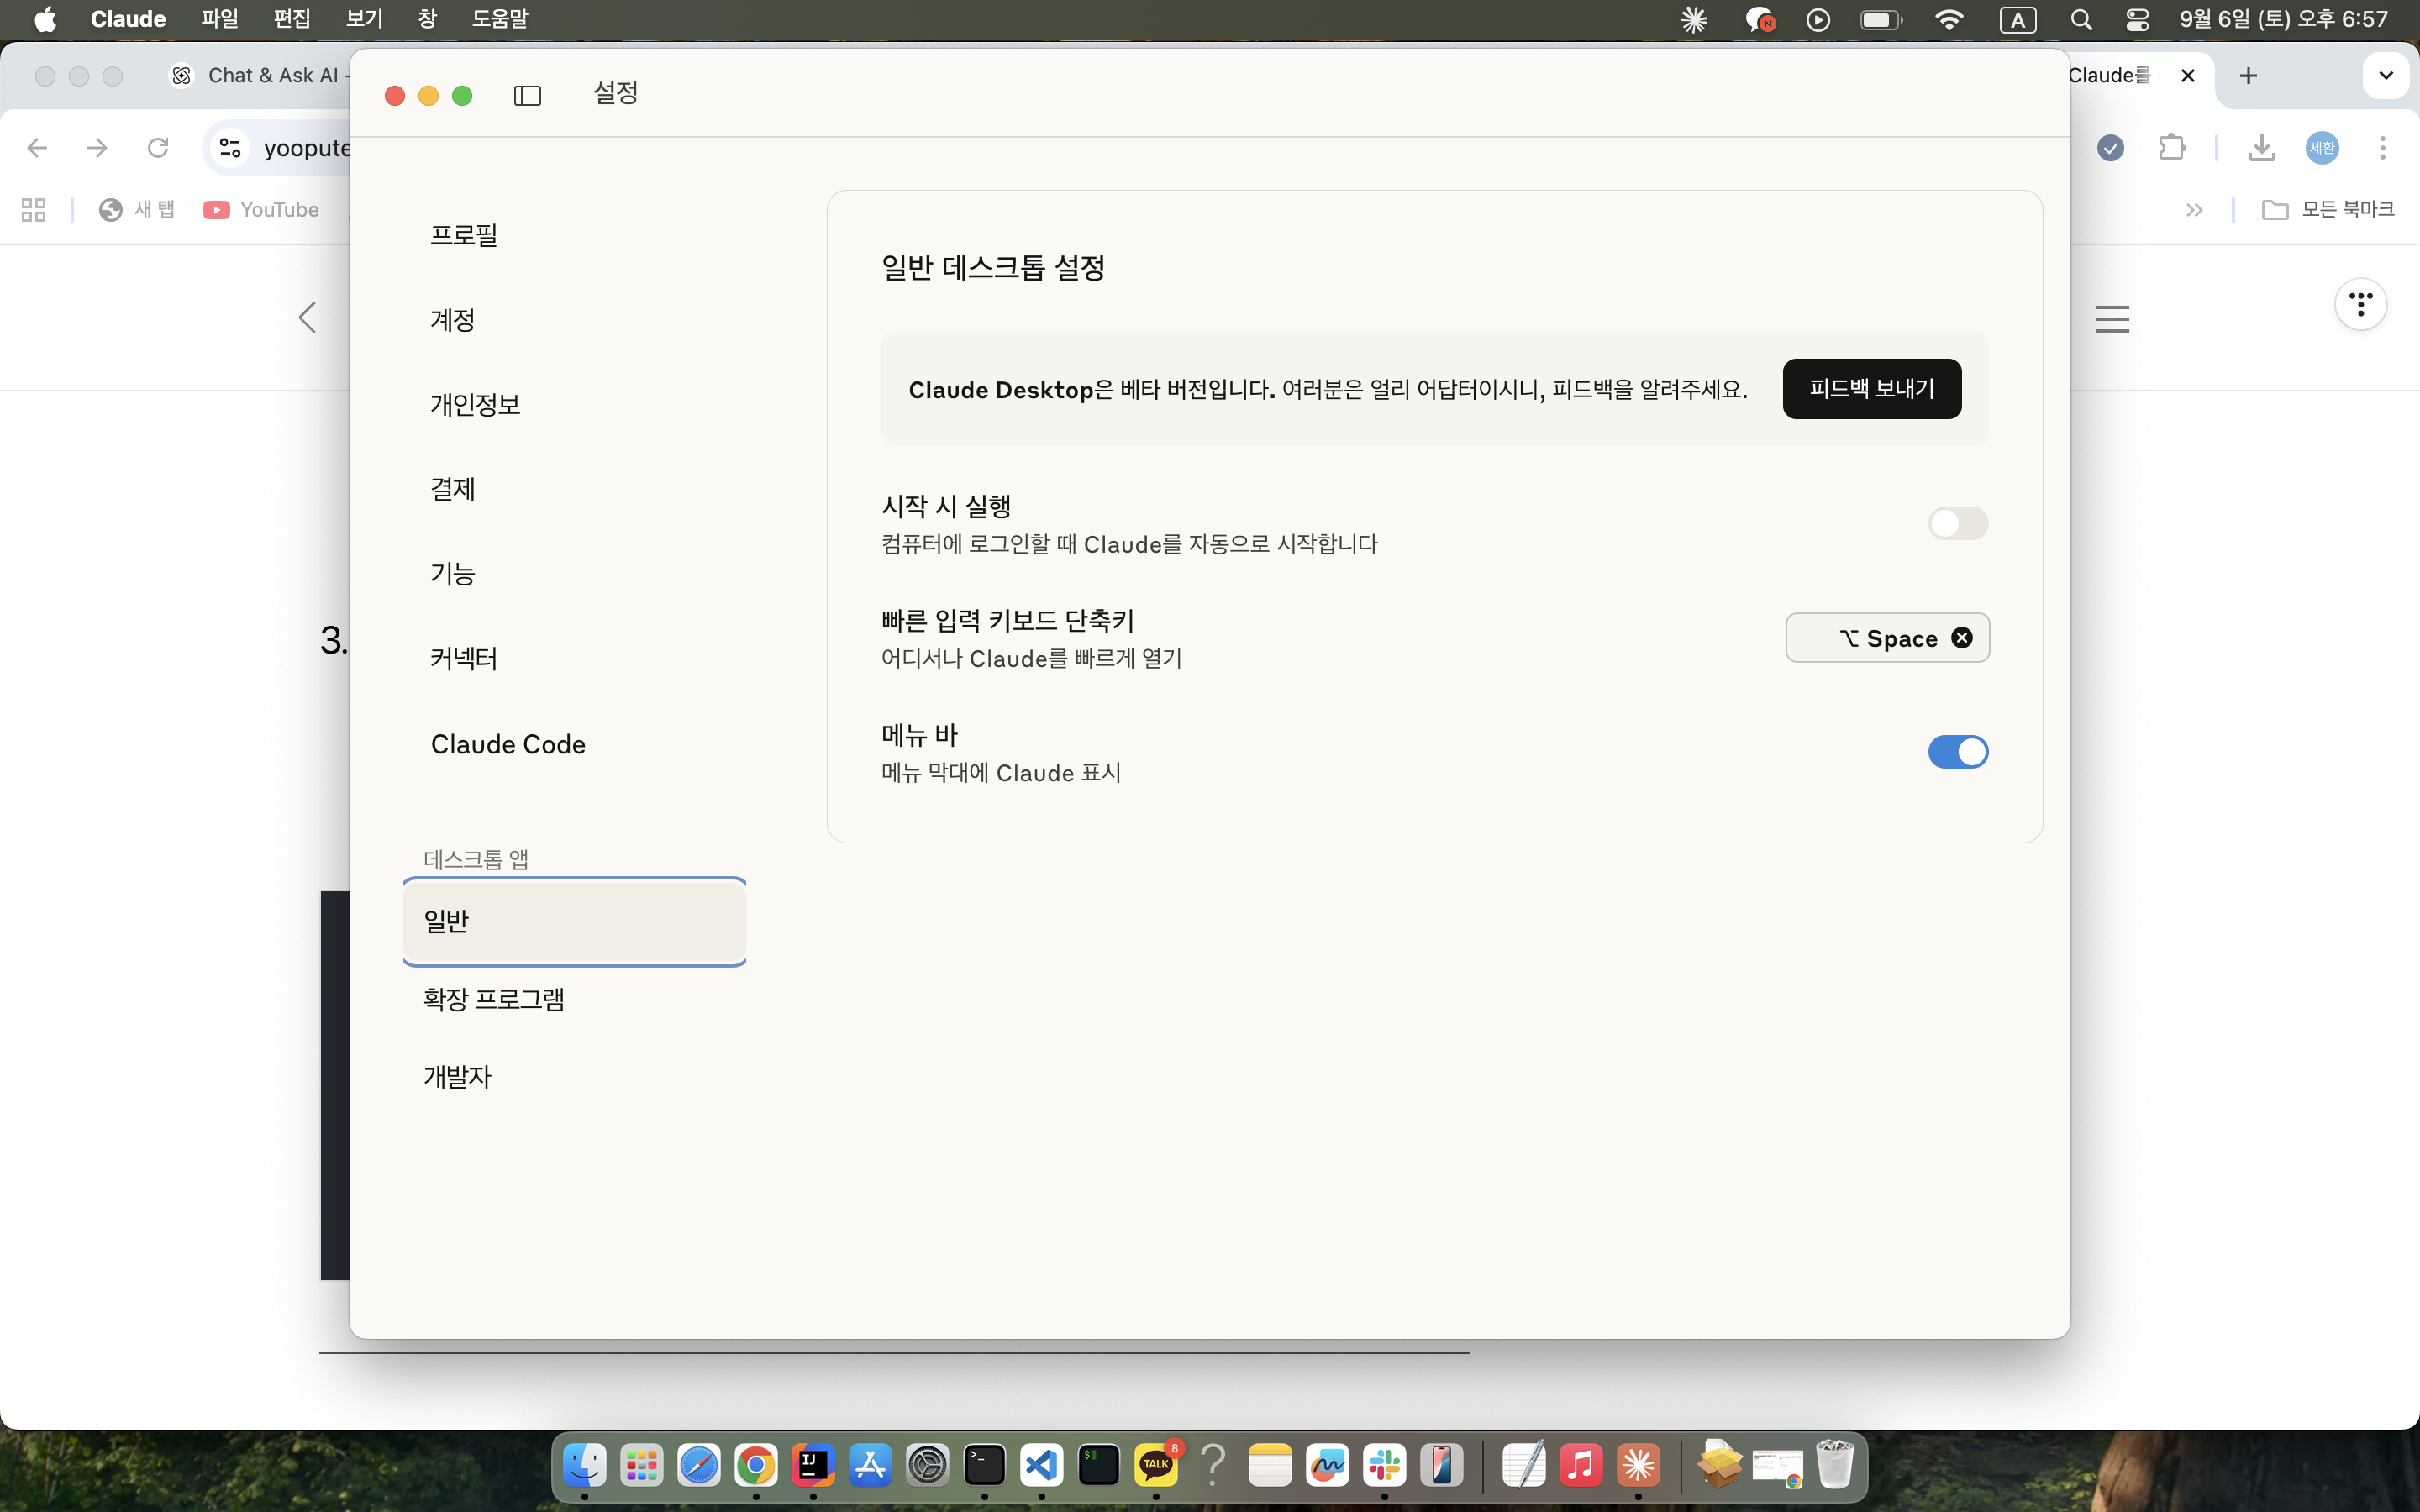Image resolution: width=2420 pixels, height=1512 pixels.
Task: Go to the 프로필 settings section
Action: tap(464, 235)
